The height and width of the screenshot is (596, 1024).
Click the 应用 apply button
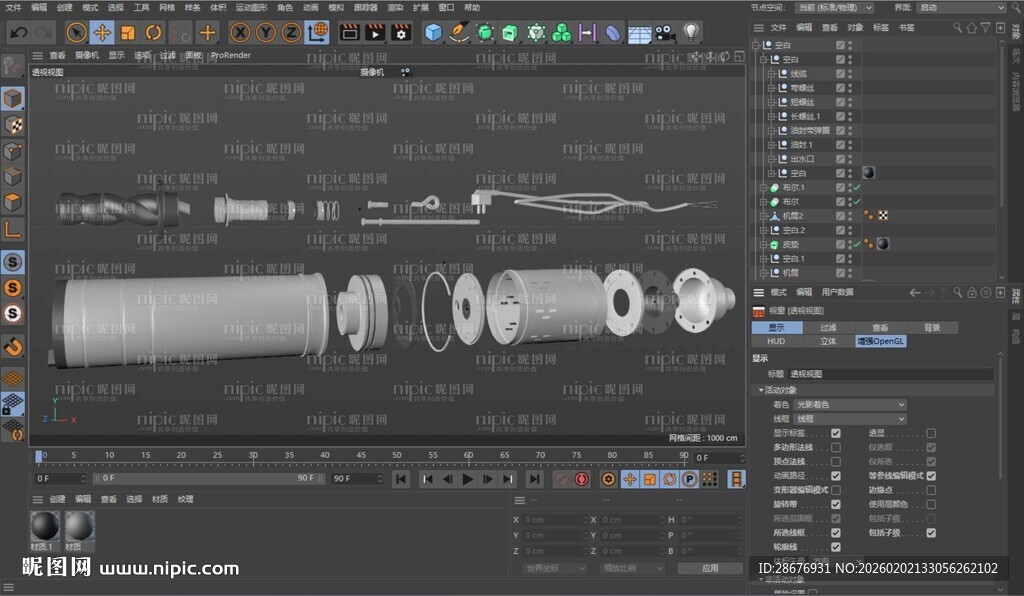tap(711, 567)
